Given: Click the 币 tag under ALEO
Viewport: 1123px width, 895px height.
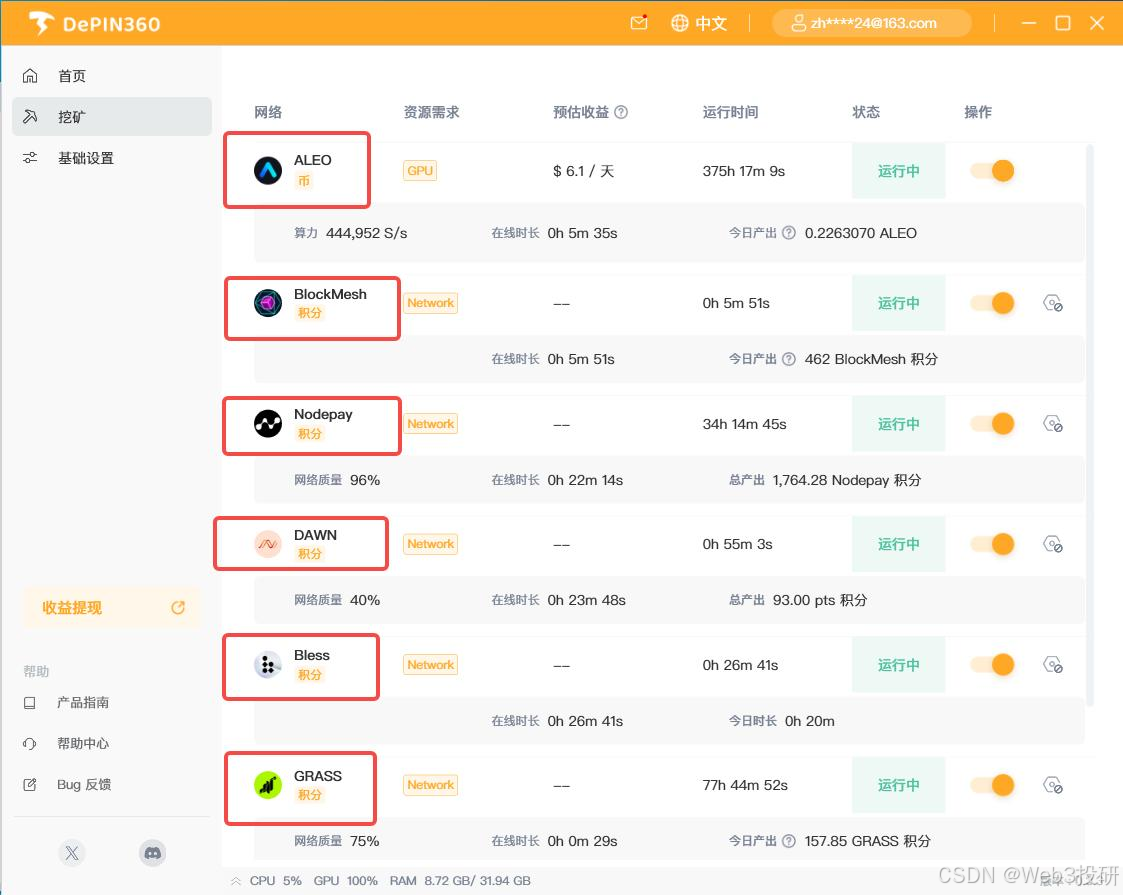Looking at the screenshot, I should (x=304, y=180).
